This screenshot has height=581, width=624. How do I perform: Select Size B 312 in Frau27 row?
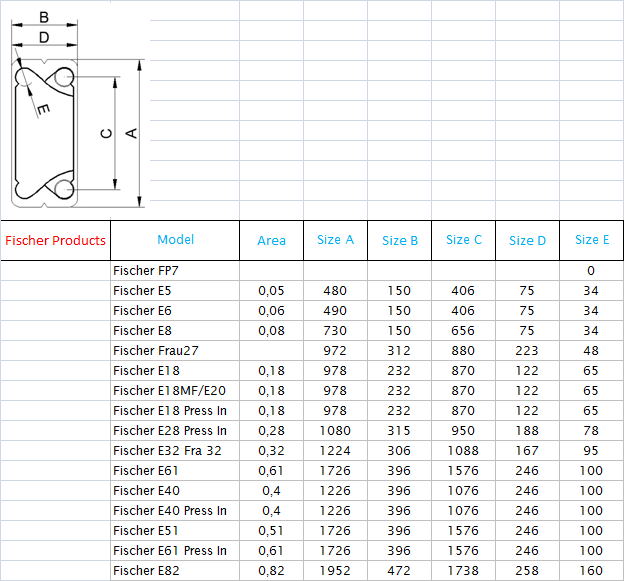(x=400, y=351)
